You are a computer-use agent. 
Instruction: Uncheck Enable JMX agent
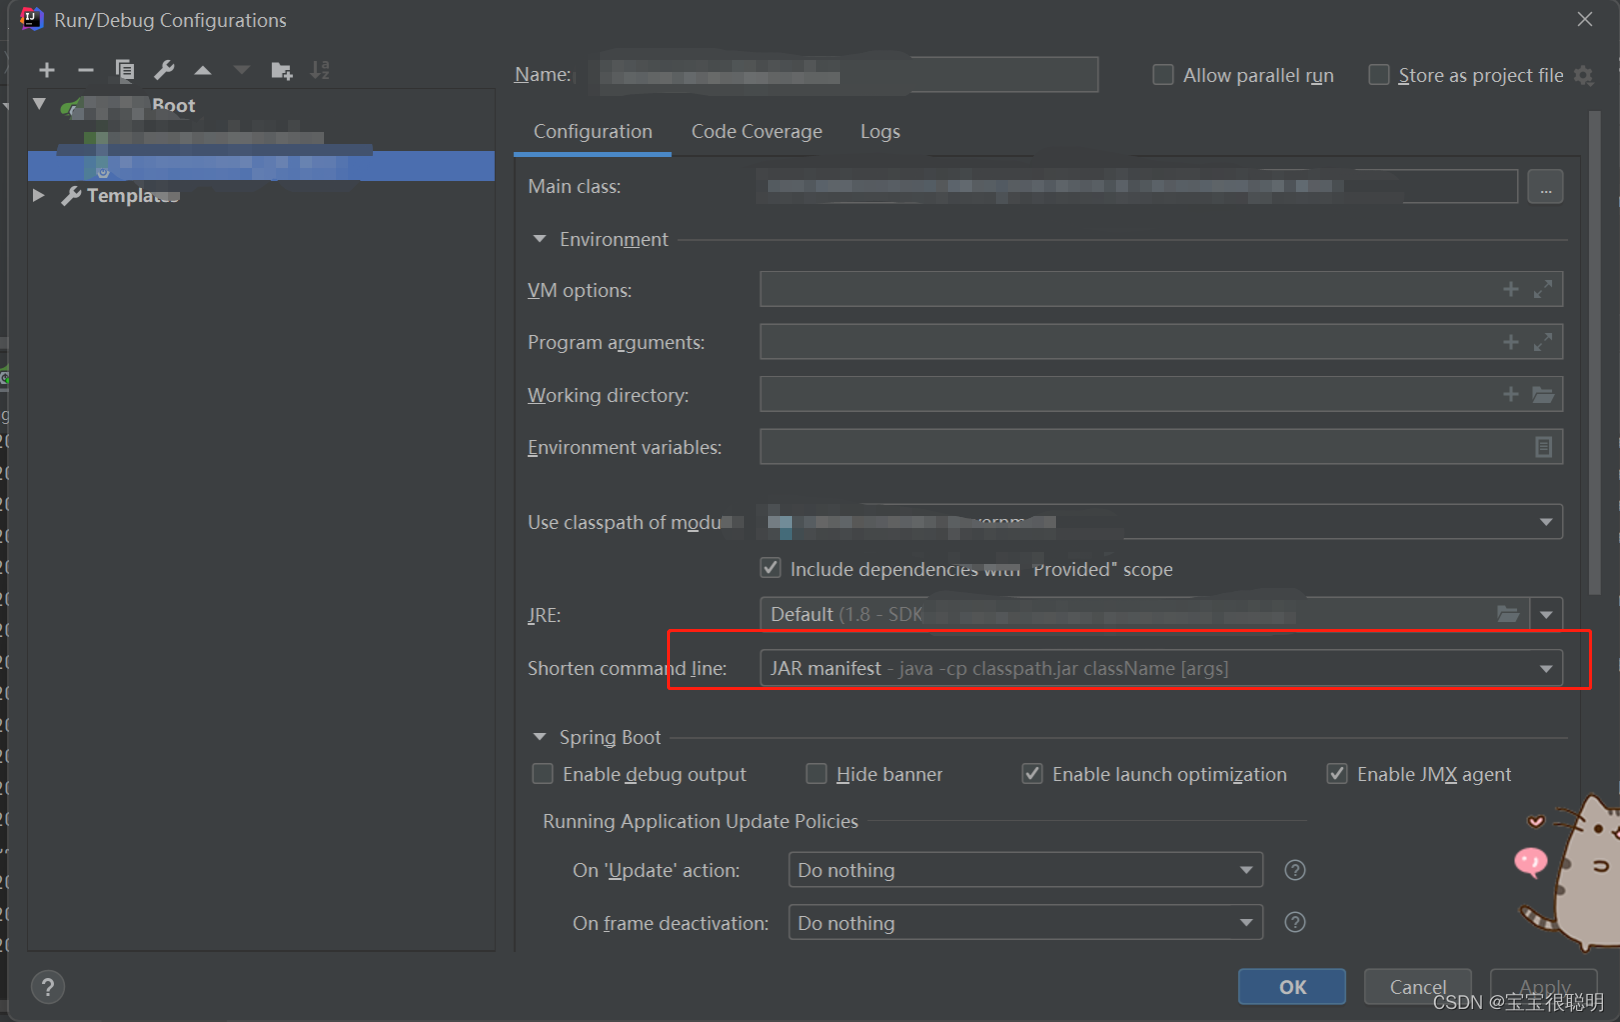(1337, 773)
